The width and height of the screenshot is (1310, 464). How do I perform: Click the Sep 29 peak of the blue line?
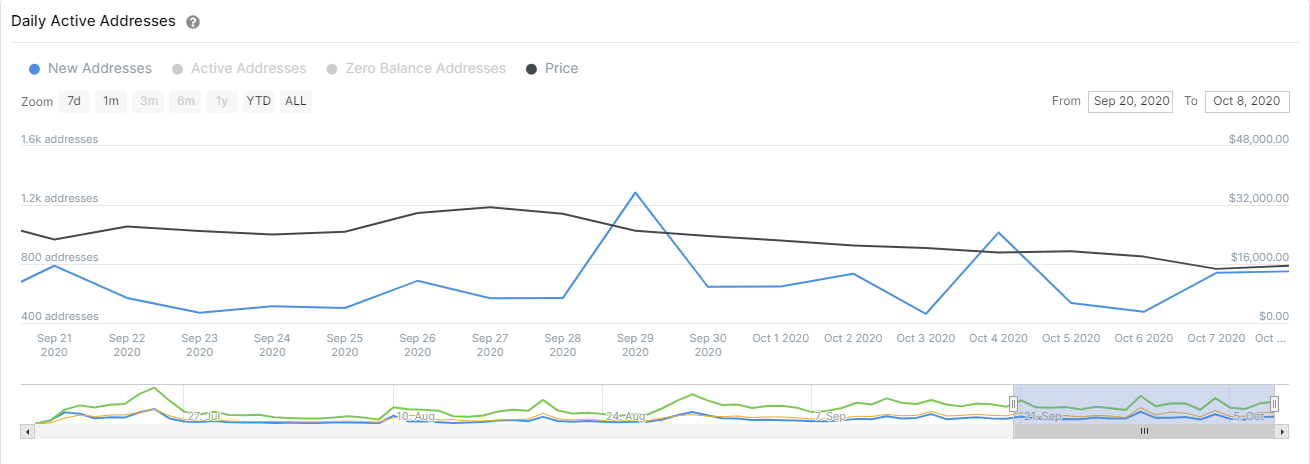635,192
